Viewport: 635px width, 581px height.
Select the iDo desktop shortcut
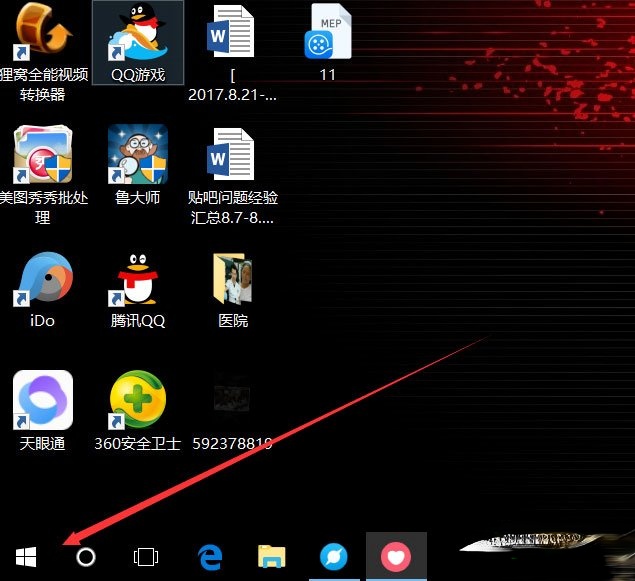42,278
